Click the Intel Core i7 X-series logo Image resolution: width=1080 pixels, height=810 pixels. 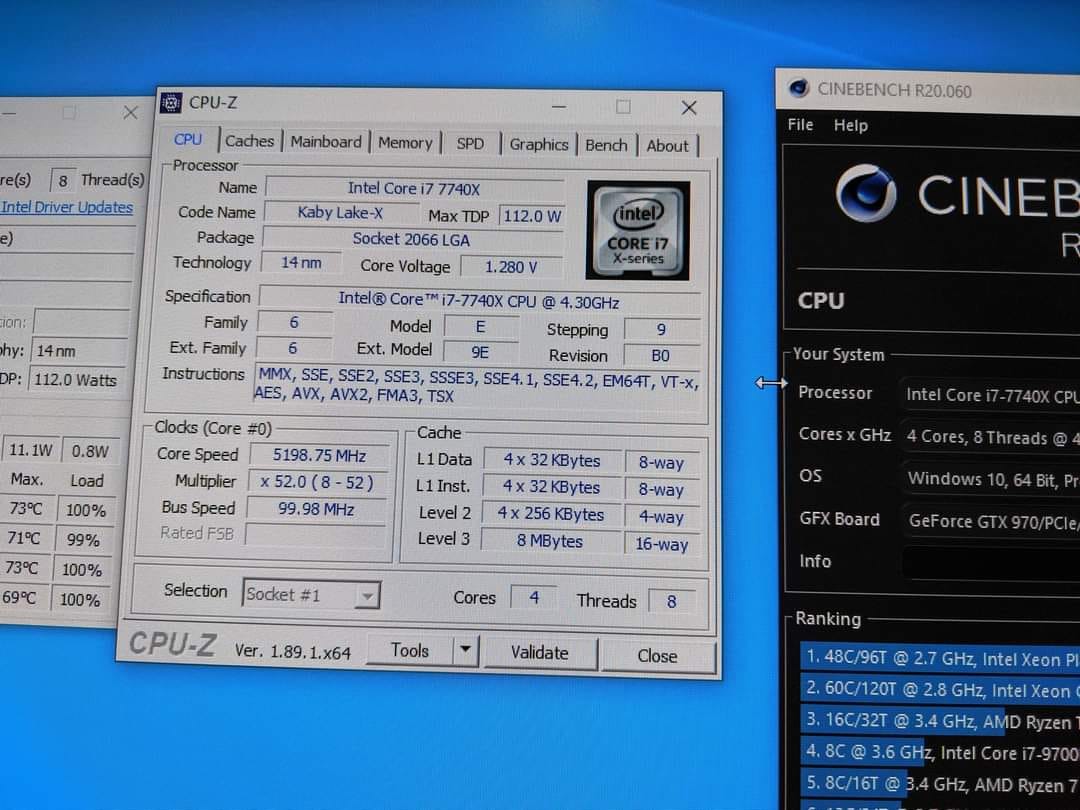pos(638,230)
